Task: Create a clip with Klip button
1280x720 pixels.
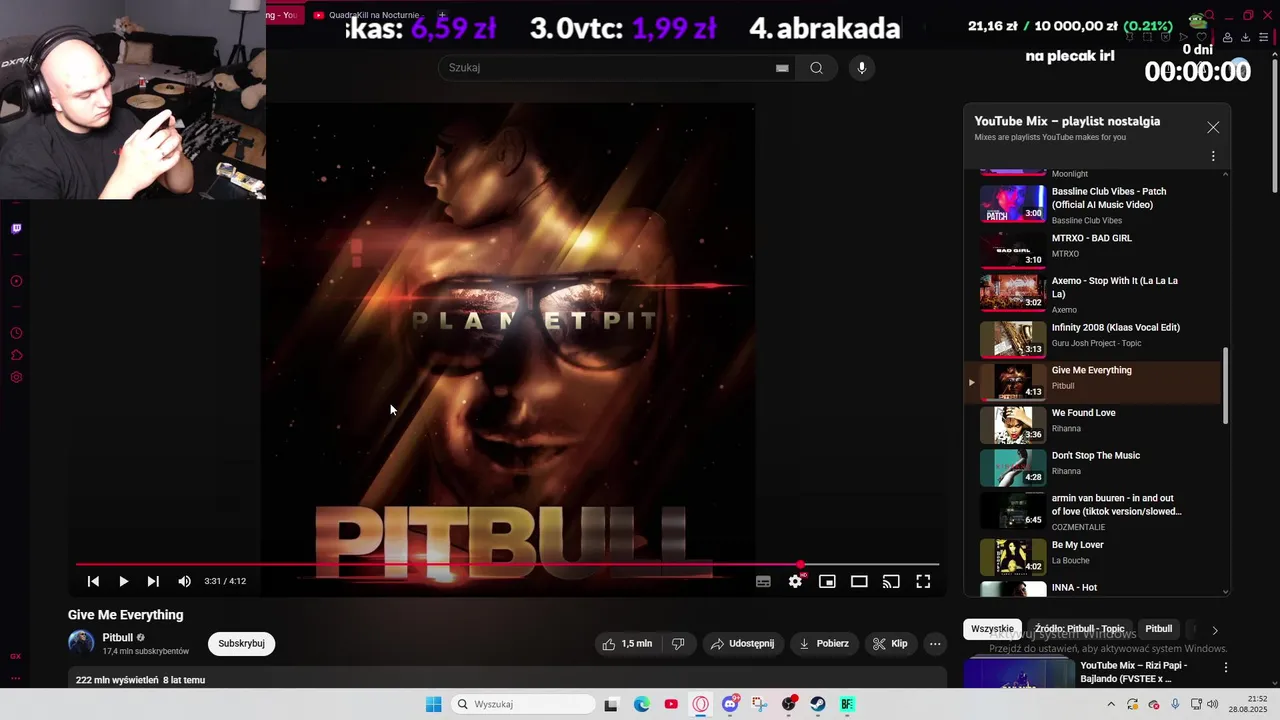Action: coord(890,644)
